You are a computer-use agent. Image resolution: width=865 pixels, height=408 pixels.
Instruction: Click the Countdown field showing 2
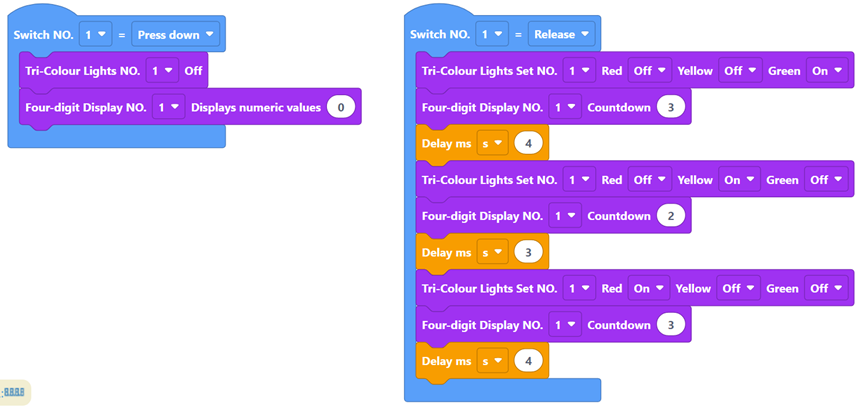pyautogui.click(x=671, y=216)
